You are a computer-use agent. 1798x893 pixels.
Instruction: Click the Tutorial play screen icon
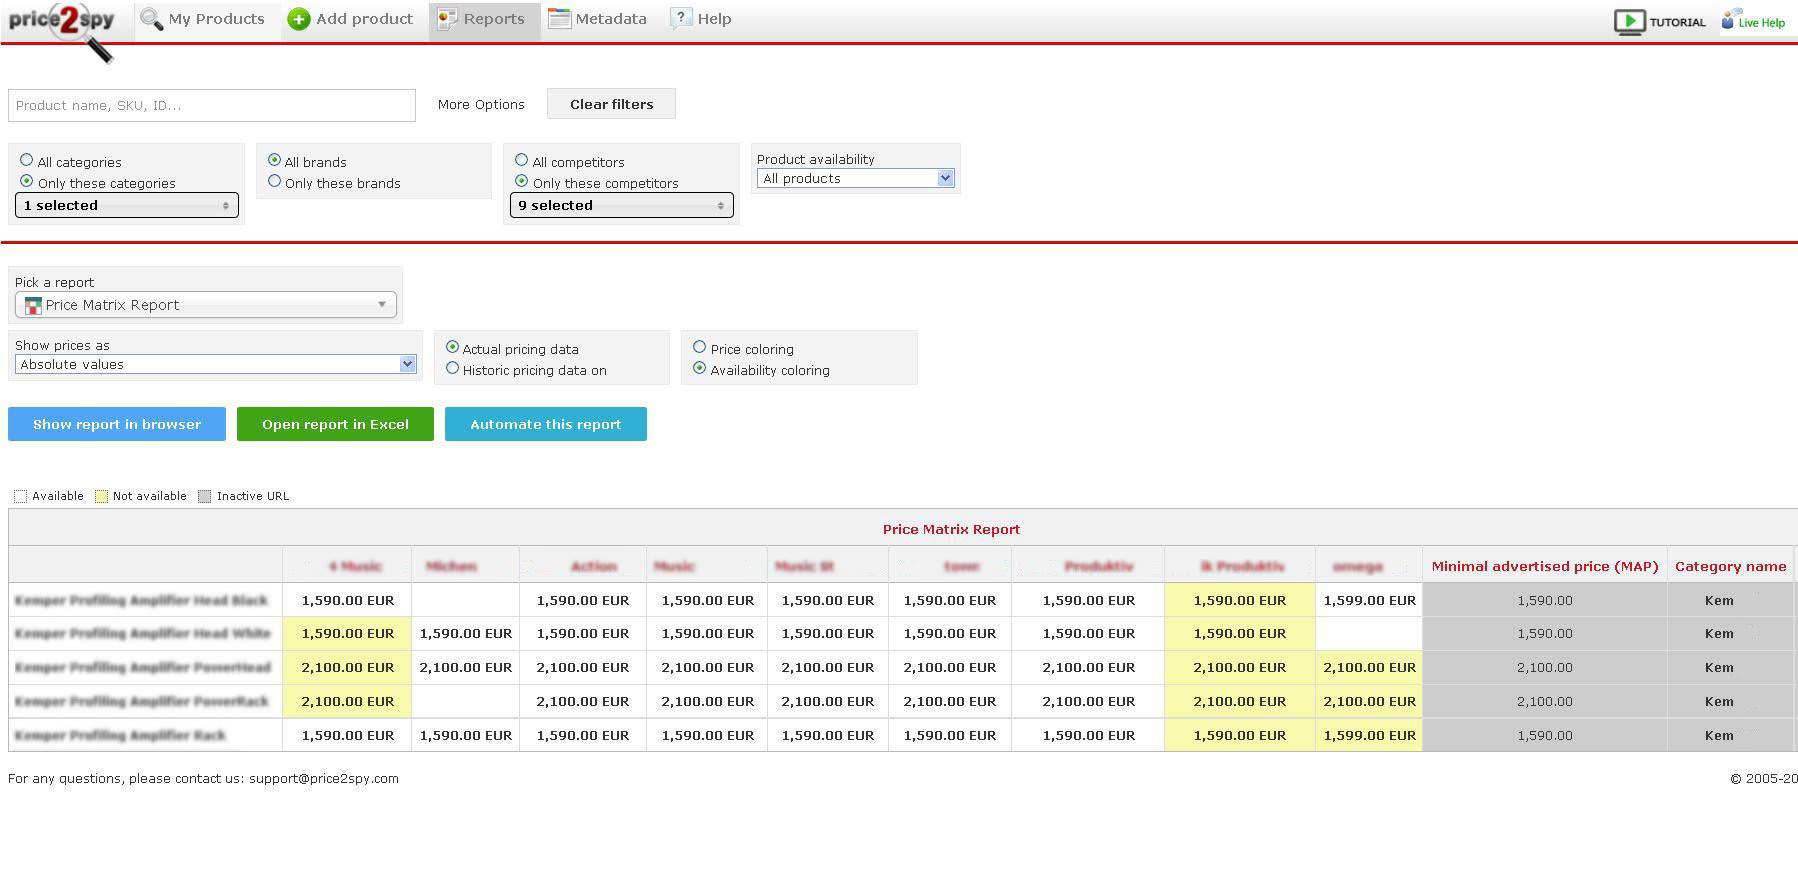click(1629, 21)
